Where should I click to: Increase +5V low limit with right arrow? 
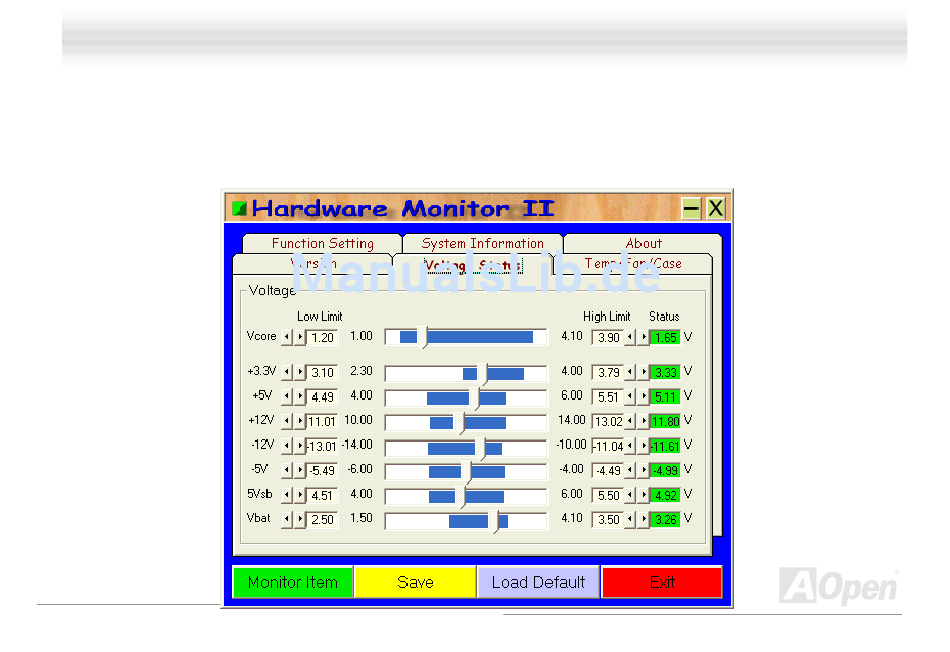[x=300, y=396]
